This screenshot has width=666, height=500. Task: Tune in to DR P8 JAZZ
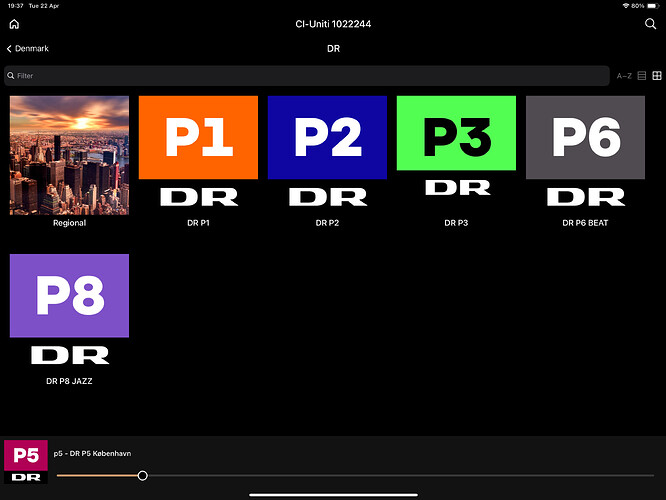[x=69, y=310]
